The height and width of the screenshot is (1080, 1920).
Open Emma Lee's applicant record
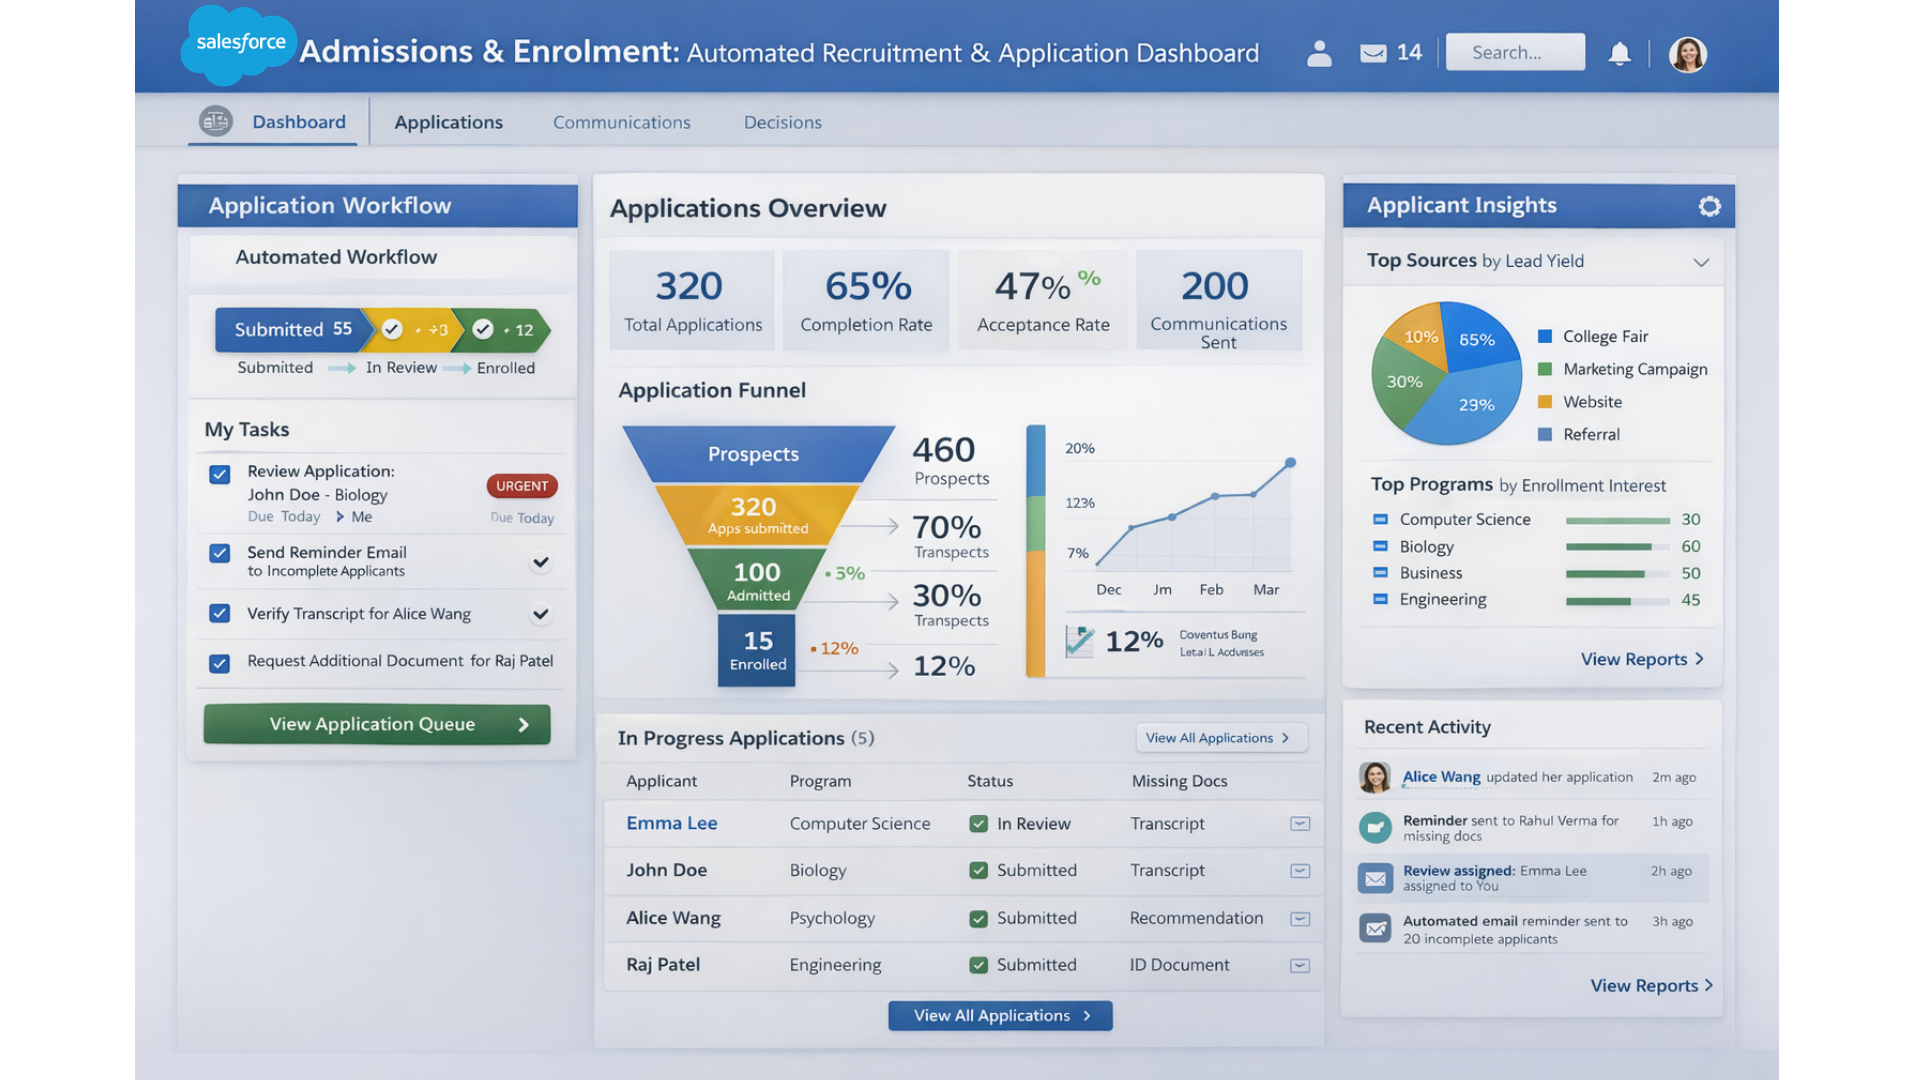click(671, 823)
